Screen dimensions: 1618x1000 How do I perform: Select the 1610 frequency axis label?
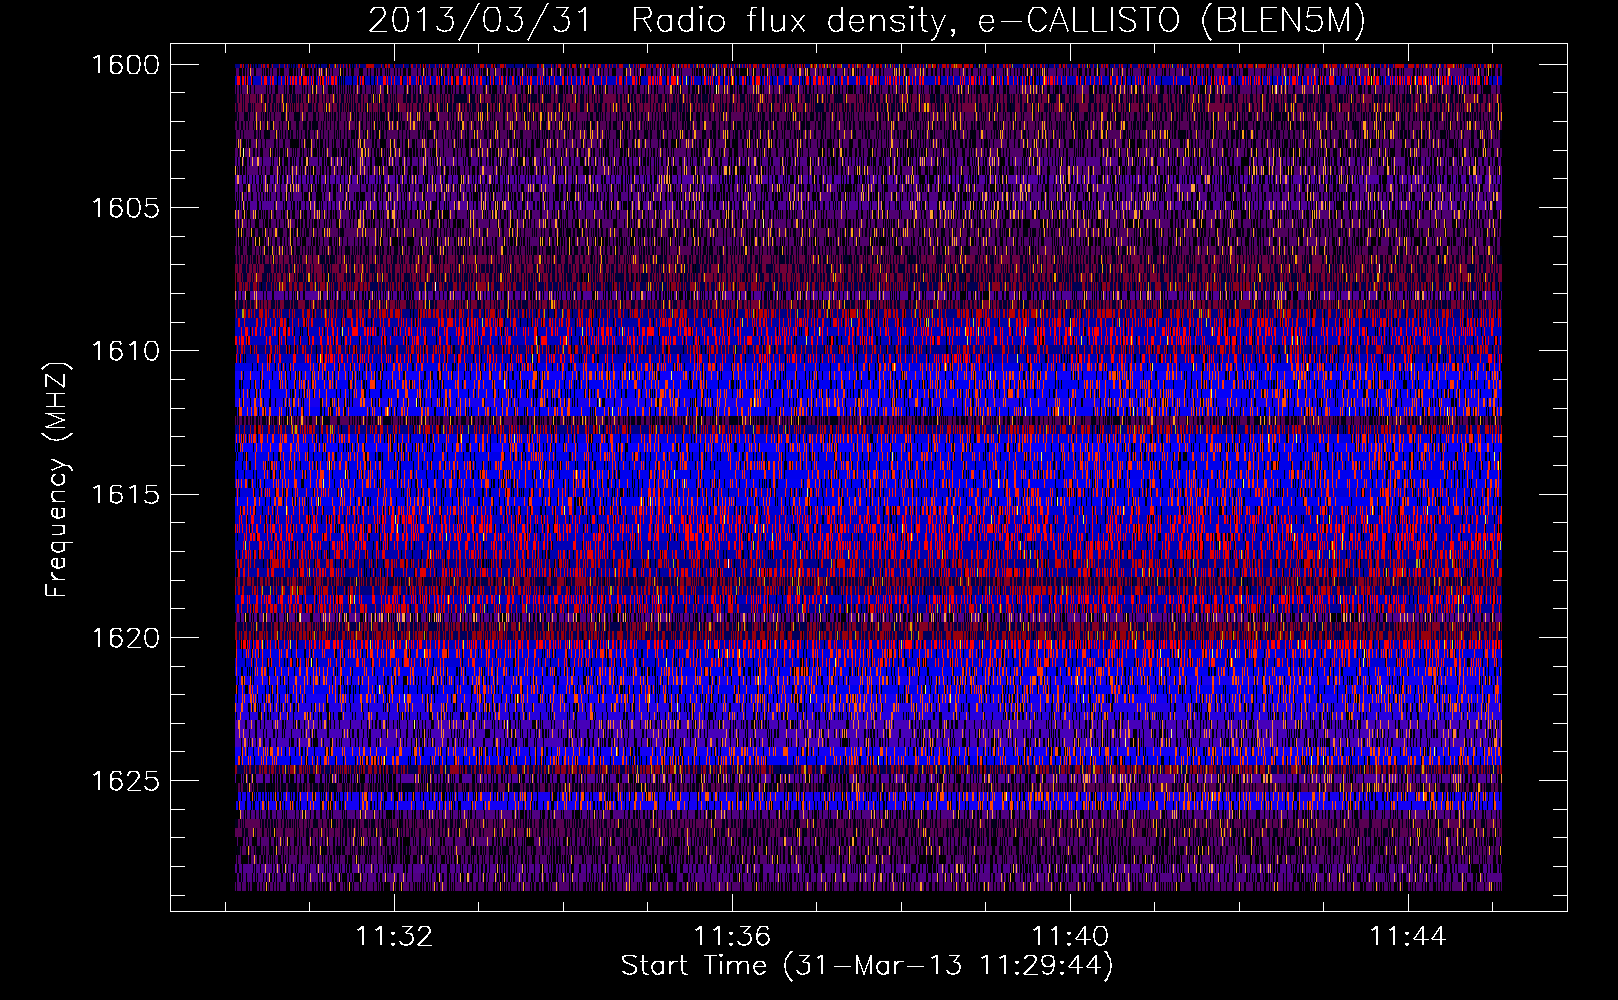pyautogui.click(x=125, y=351)
